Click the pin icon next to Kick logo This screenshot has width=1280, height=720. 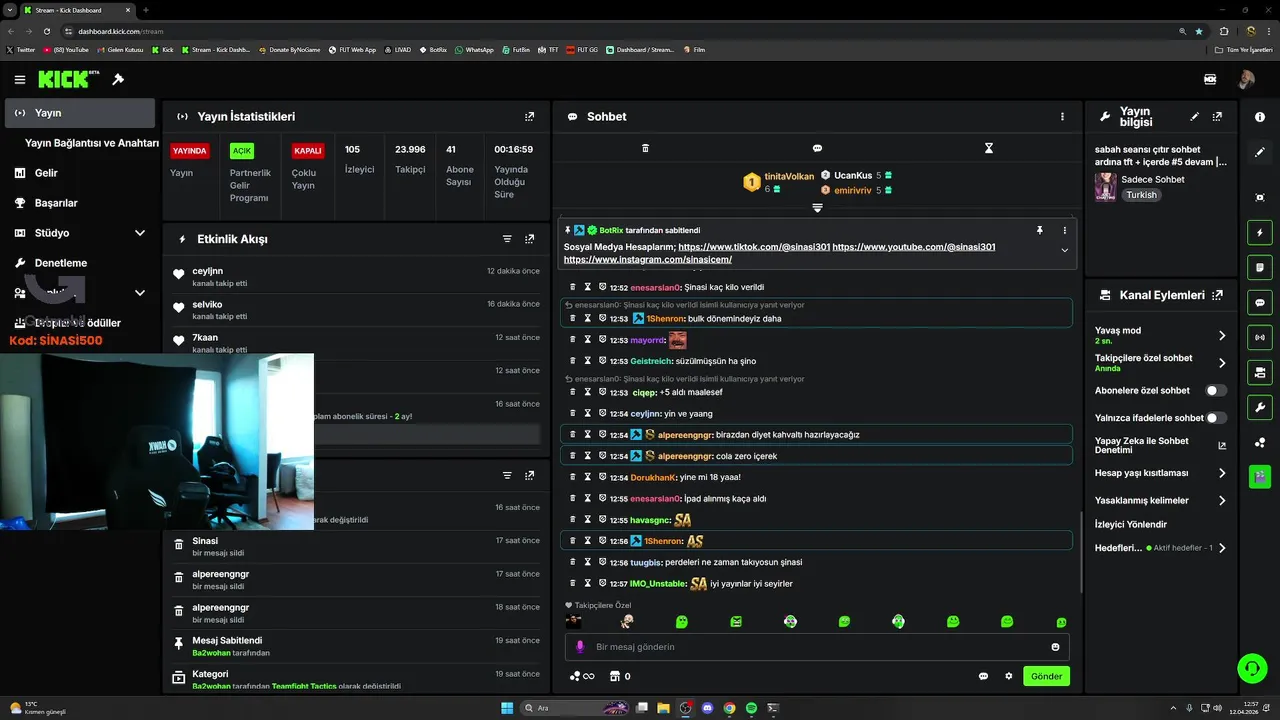coord(118,79)
